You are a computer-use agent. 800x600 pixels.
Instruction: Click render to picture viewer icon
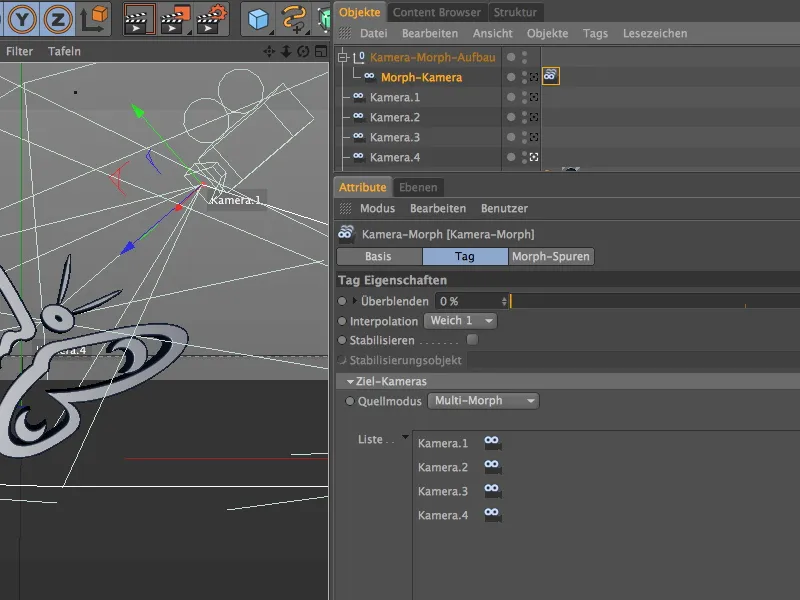pos(176,19)
